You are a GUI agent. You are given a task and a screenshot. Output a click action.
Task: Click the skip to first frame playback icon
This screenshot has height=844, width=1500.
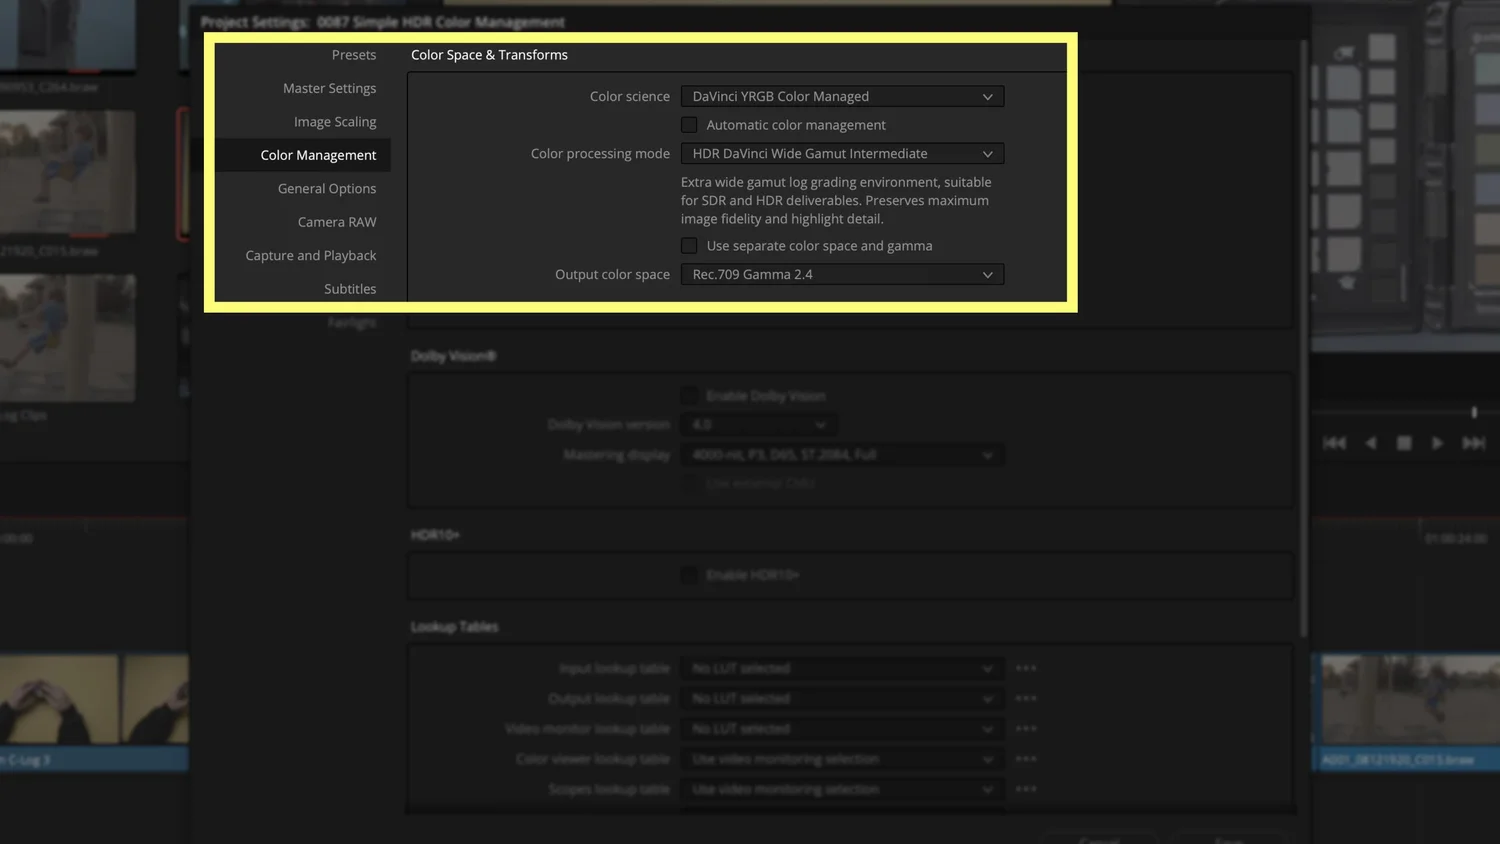click(x=1336, y=442)
